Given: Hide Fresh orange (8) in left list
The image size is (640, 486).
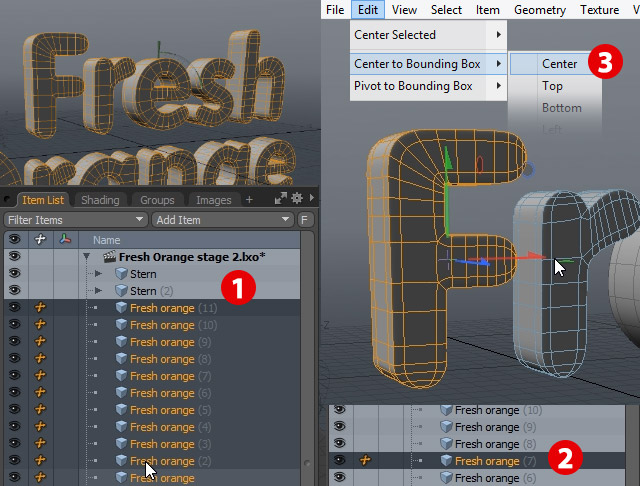Looking at the screenshot, I should pyautogui.click(x=15, y=358).
